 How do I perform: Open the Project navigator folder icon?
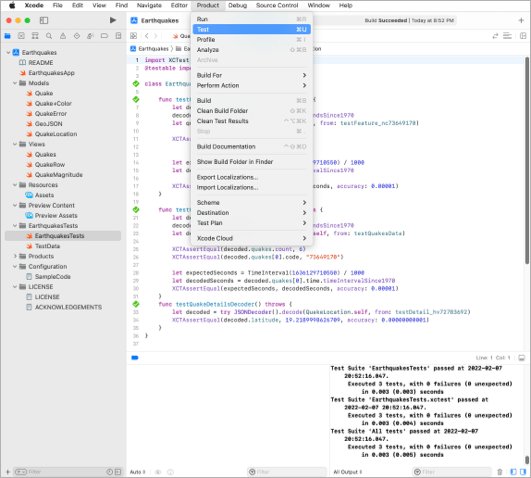pyautogui.click(x=7, y=36)
